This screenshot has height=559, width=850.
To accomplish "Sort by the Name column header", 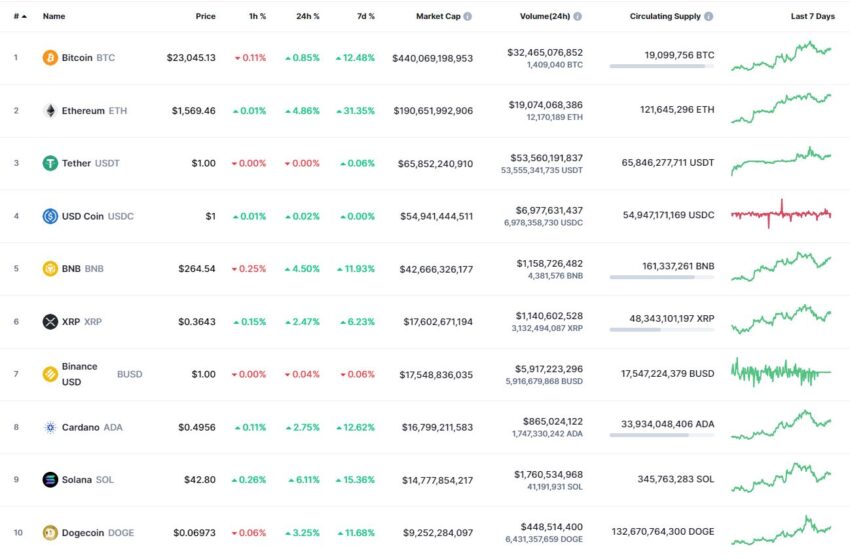I will click(54, 16).
